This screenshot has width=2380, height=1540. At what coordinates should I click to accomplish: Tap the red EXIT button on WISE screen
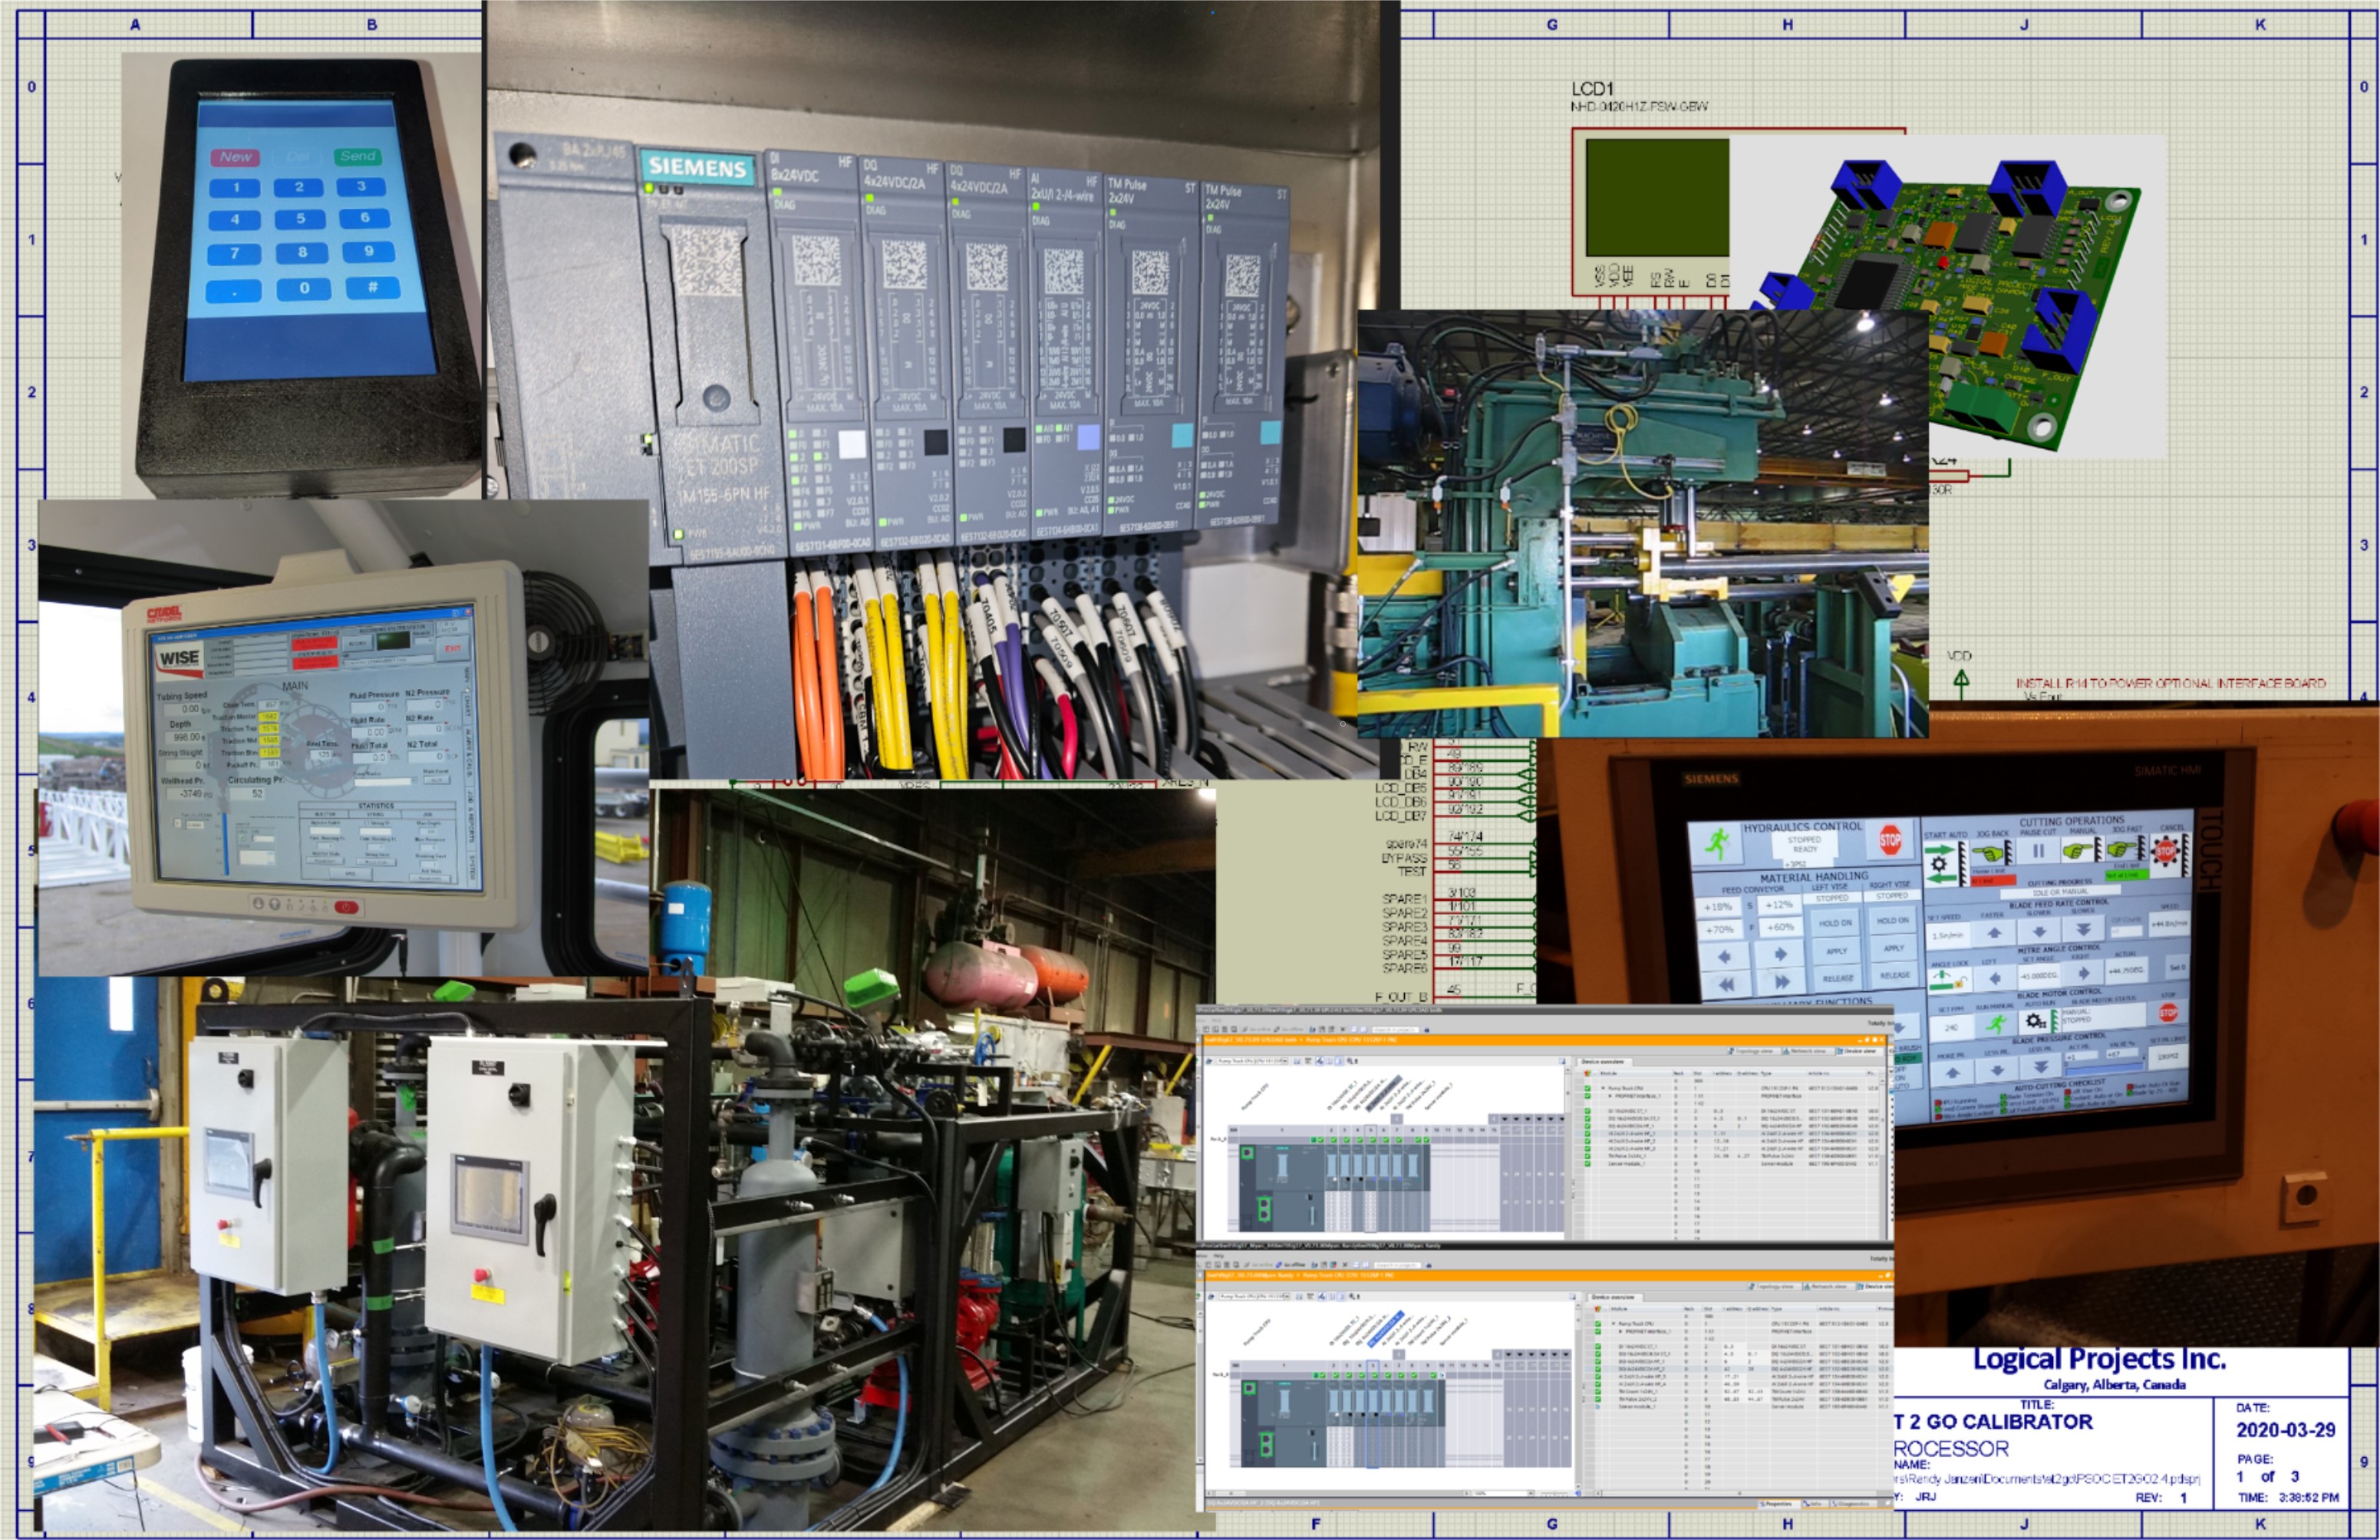(x=453, y=649)
